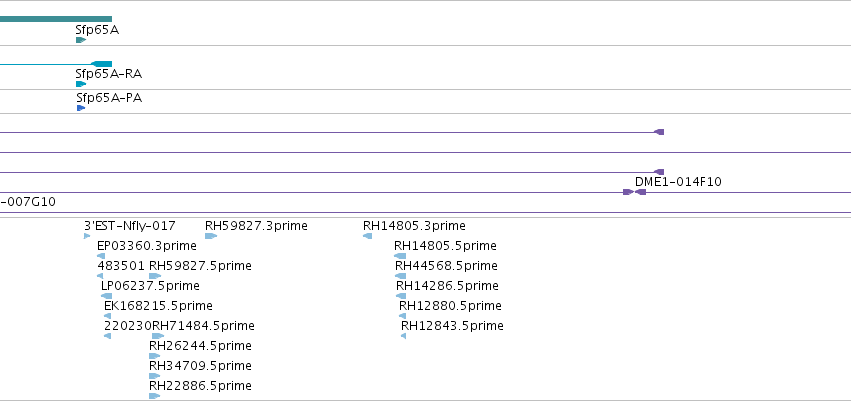Image resolution: width=851 pixels, height=401 pixels.
Task: Select the RH22886.5prime arrow glyph
Action: coord(155,396)
